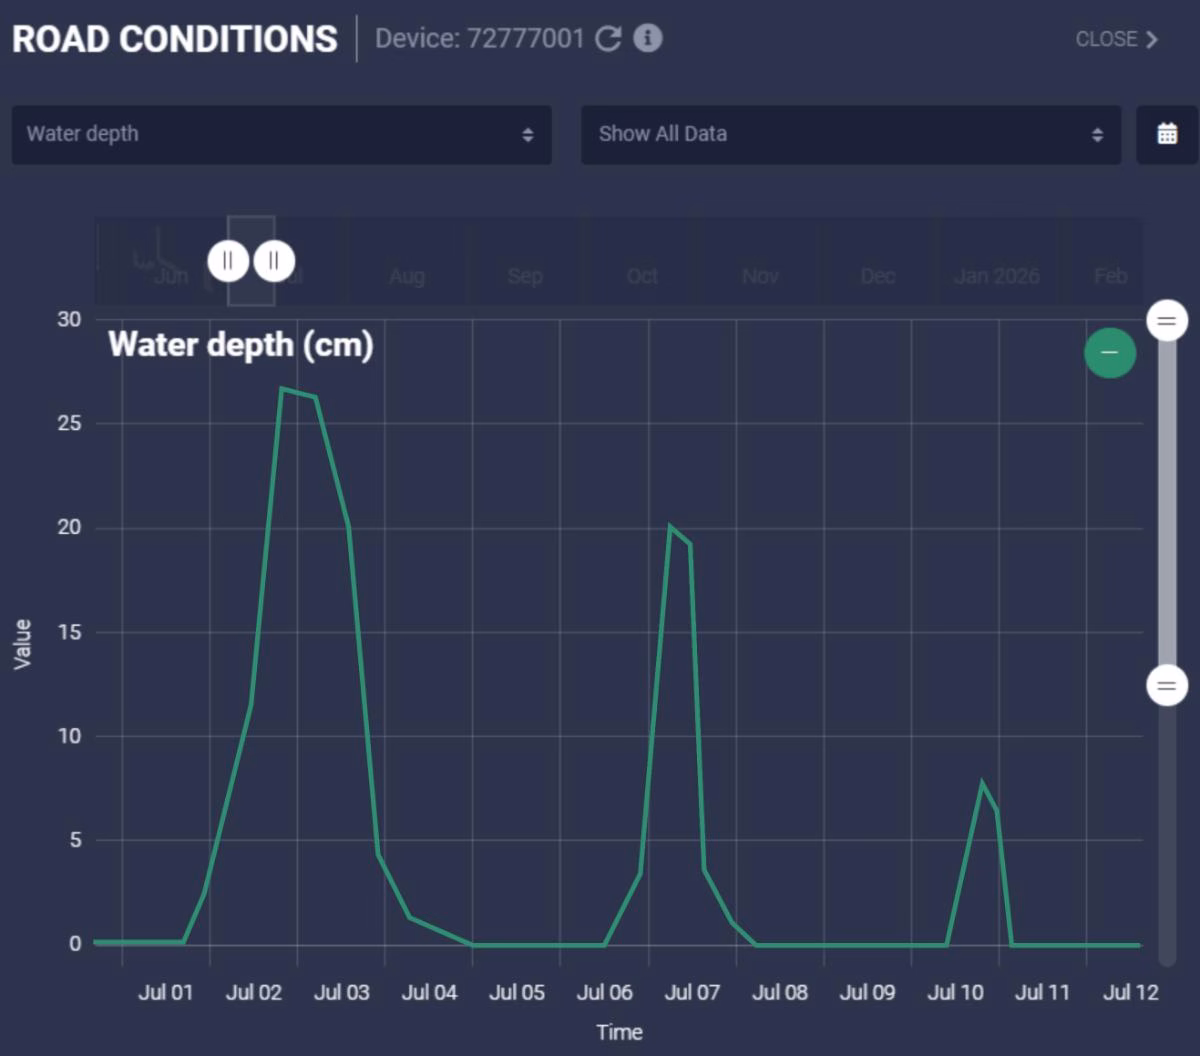
Task: Click the Jul 07 peak on the graph
Action: [x=670, y=526]
